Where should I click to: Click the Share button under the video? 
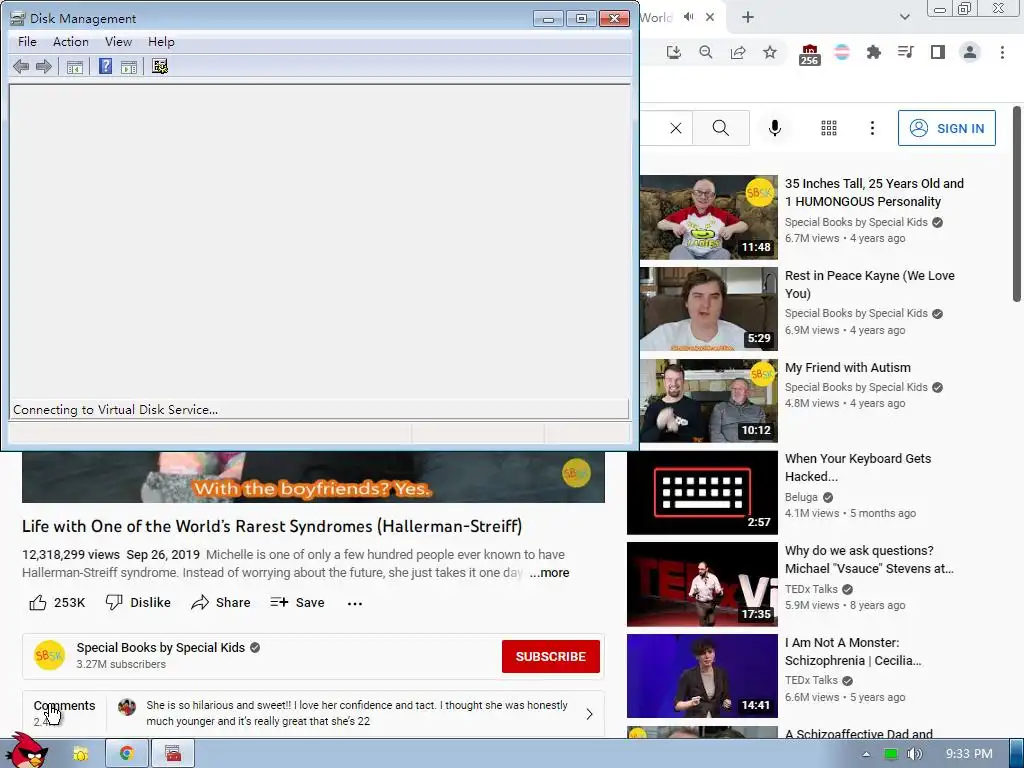(x=221, y=603)
